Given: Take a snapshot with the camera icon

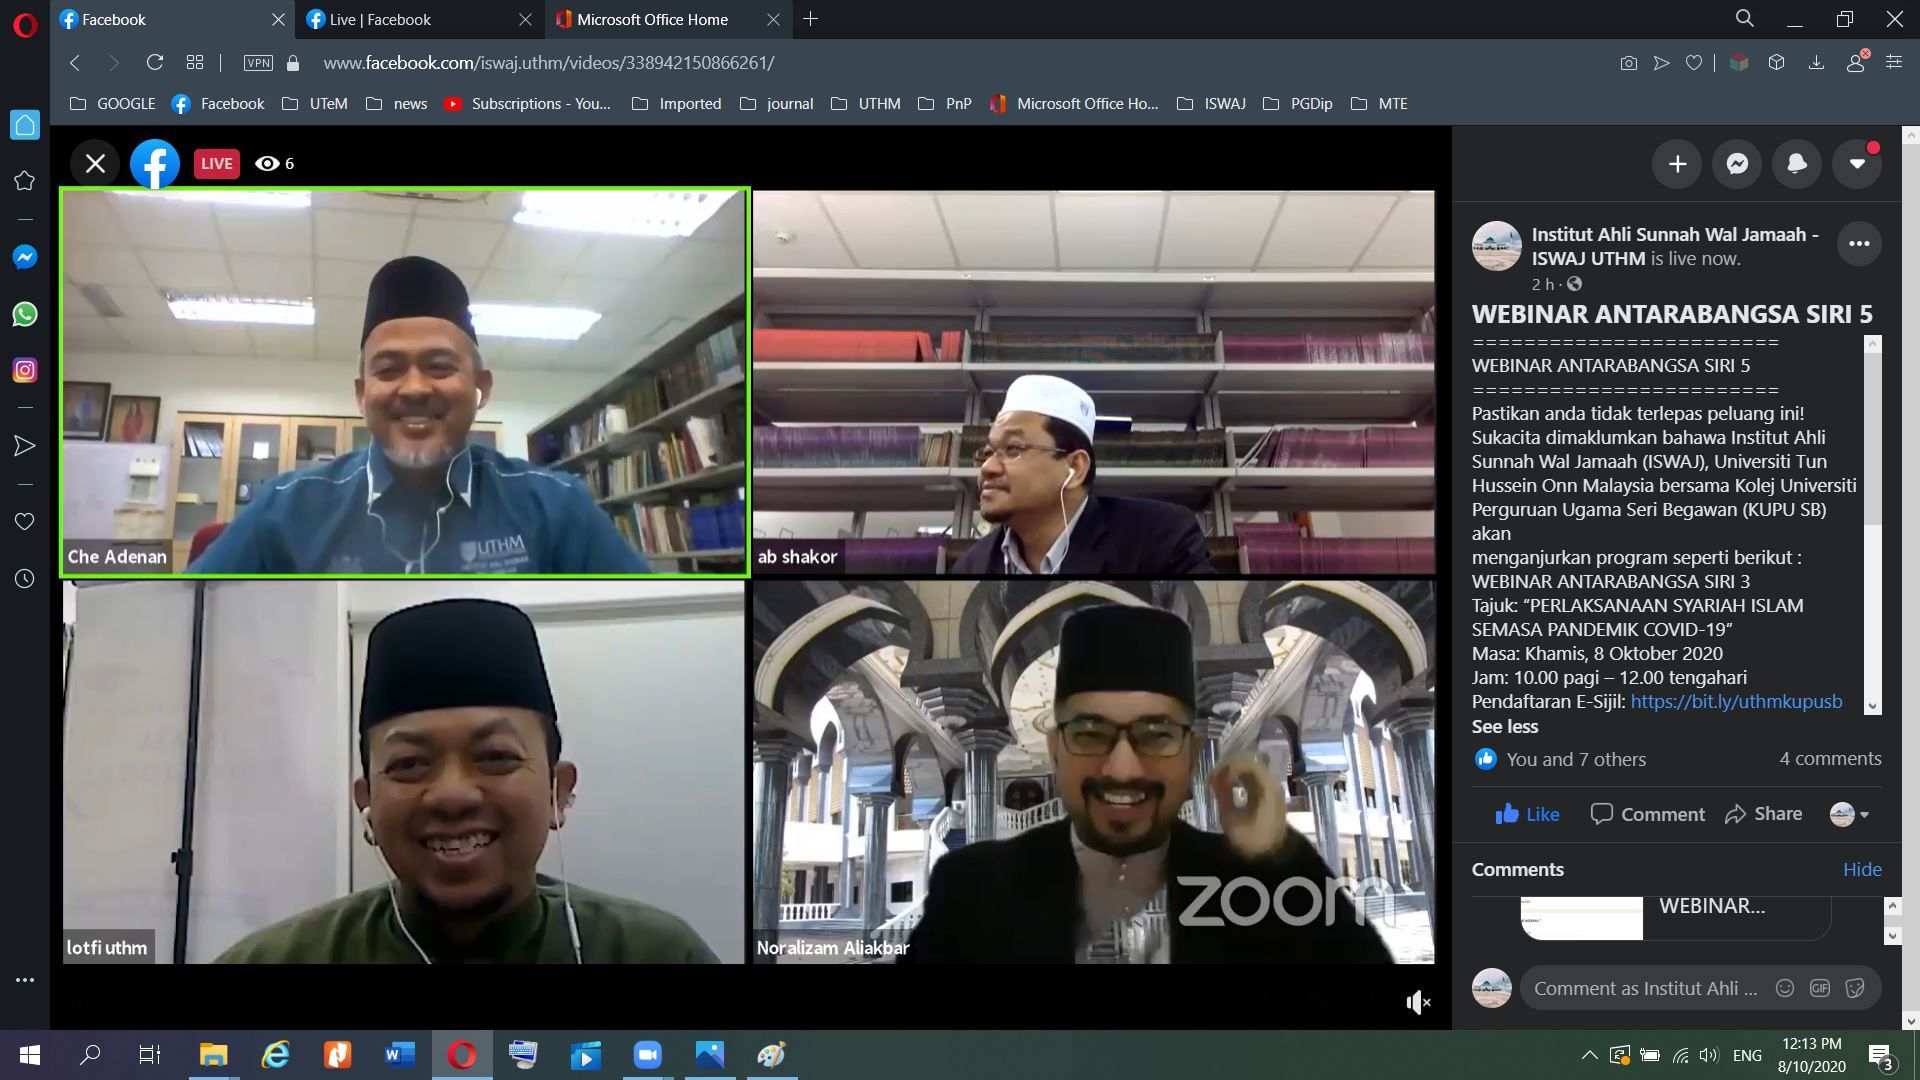Looking at the screenshot, I should coord(1629,63).
